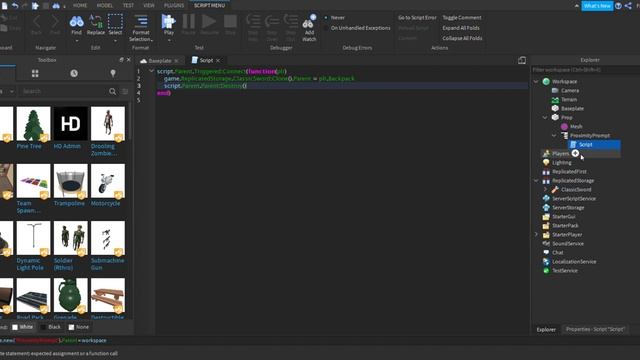Select the Pine Tree toolbox thumbnail
Image resolution: width=640 pixels, height=360 pixels.
pyautogui.click(x=33, y=124)
